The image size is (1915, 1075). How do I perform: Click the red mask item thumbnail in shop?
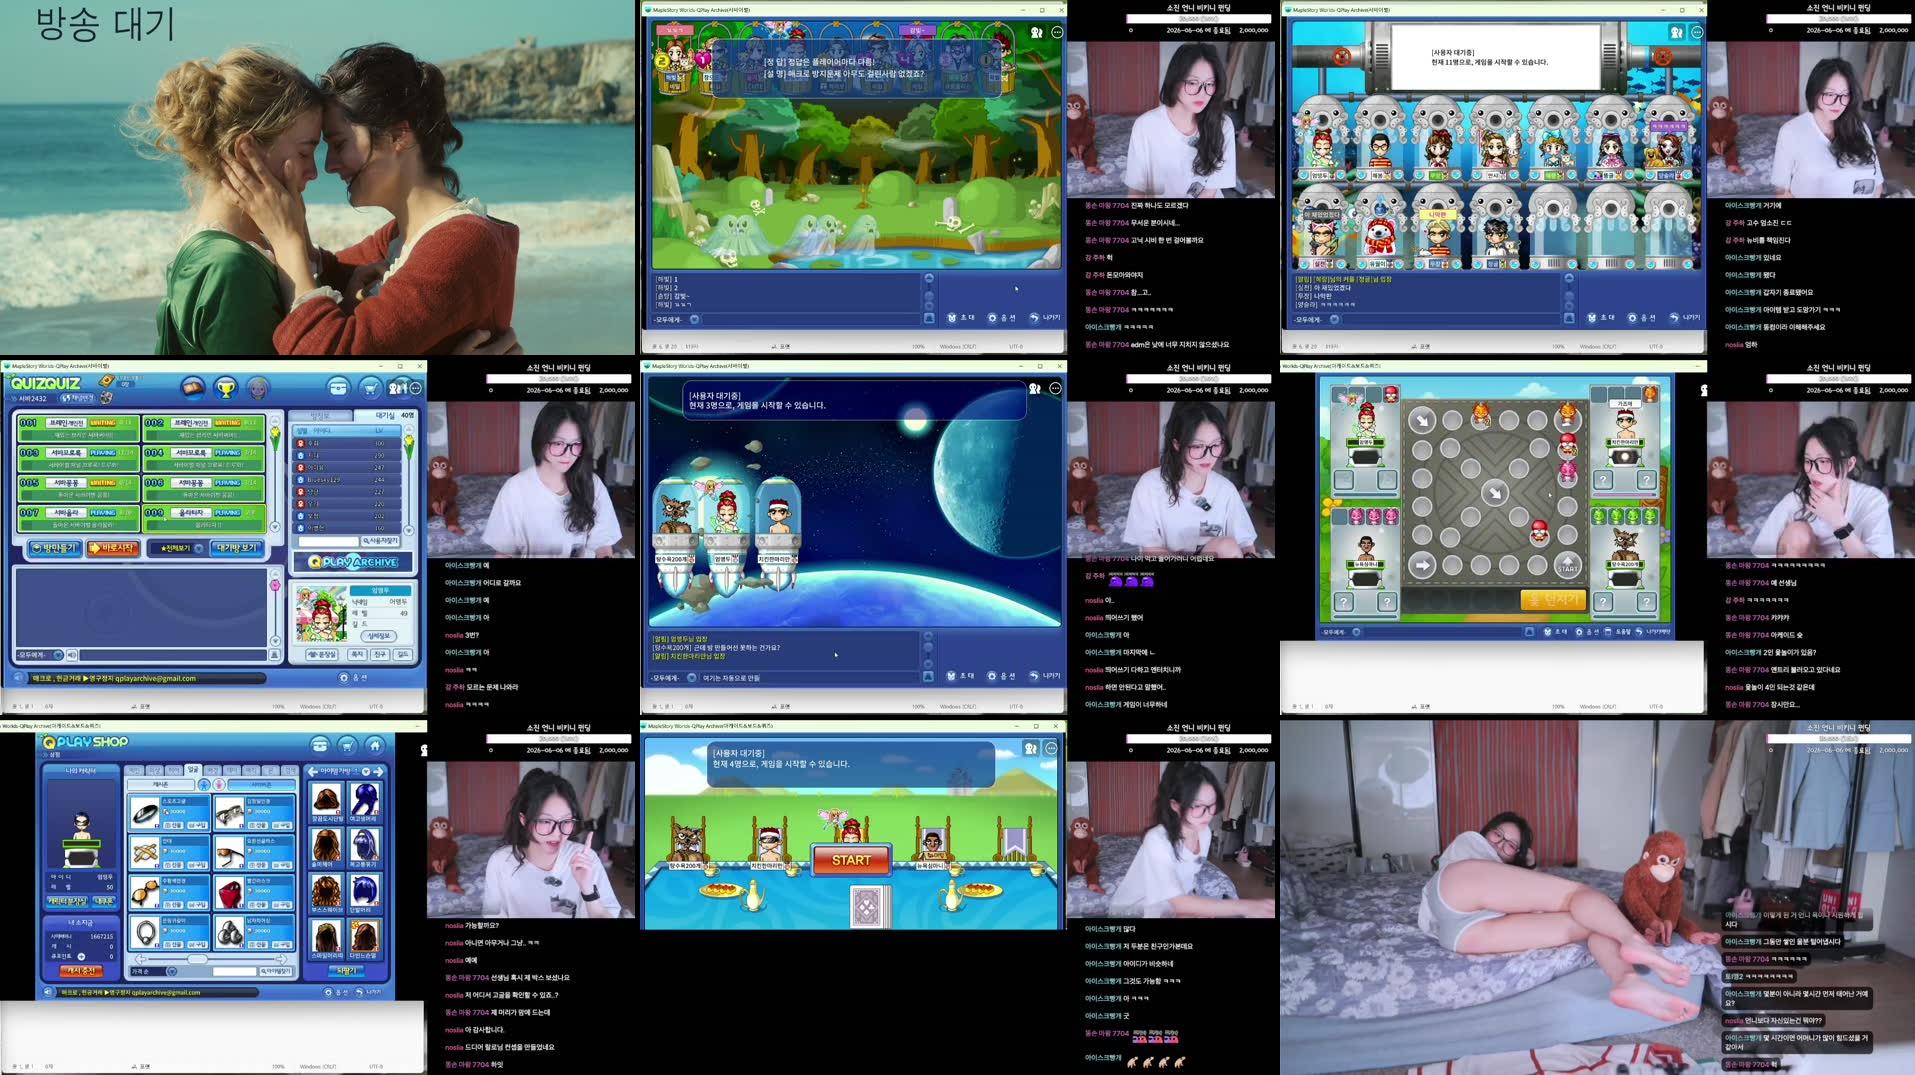pyautogui.click(x=229, y=893)
